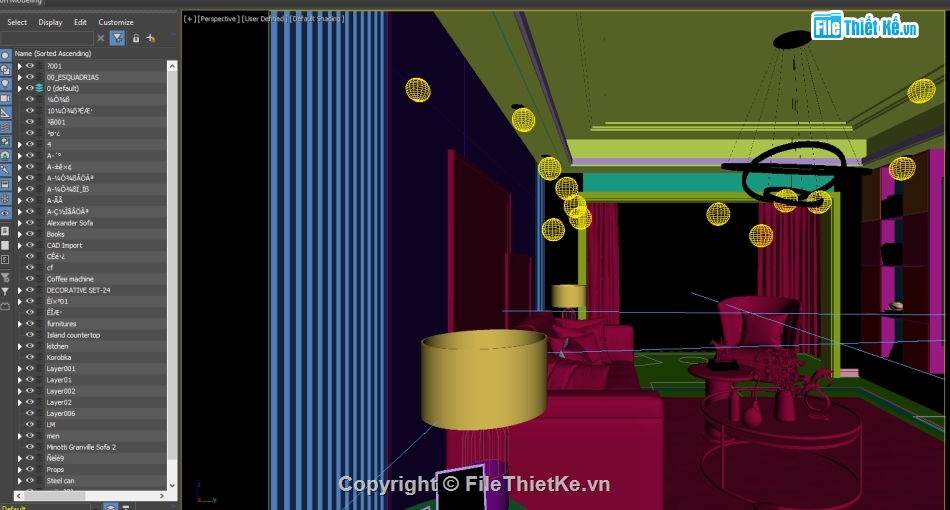Expand the DECORATIVE SET-24 layer
This screenshot has height=510, width=950.
coord(19,290)
